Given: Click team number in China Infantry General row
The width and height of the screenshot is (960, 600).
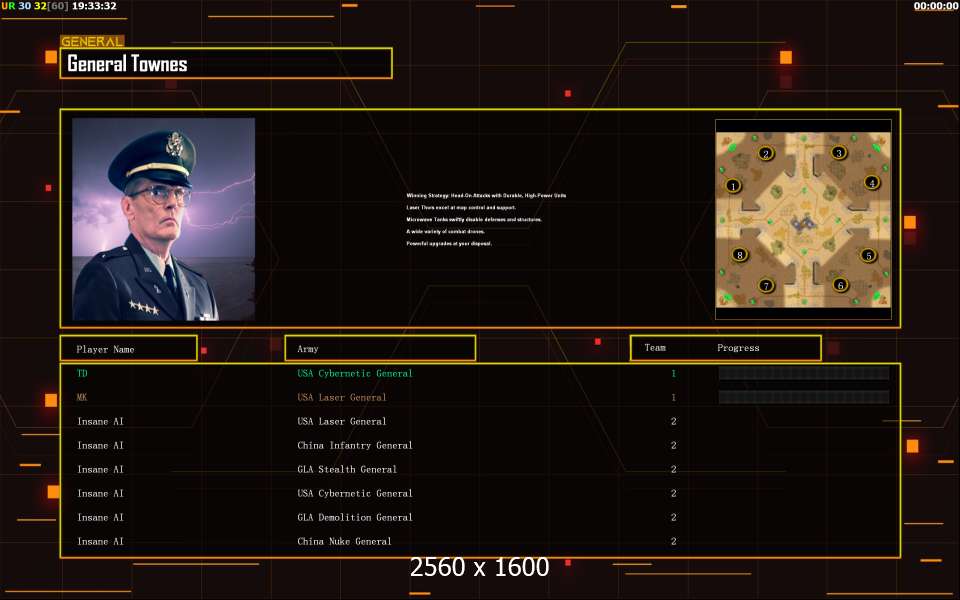Looking at the screenshot, I should [x=673, y=445].
